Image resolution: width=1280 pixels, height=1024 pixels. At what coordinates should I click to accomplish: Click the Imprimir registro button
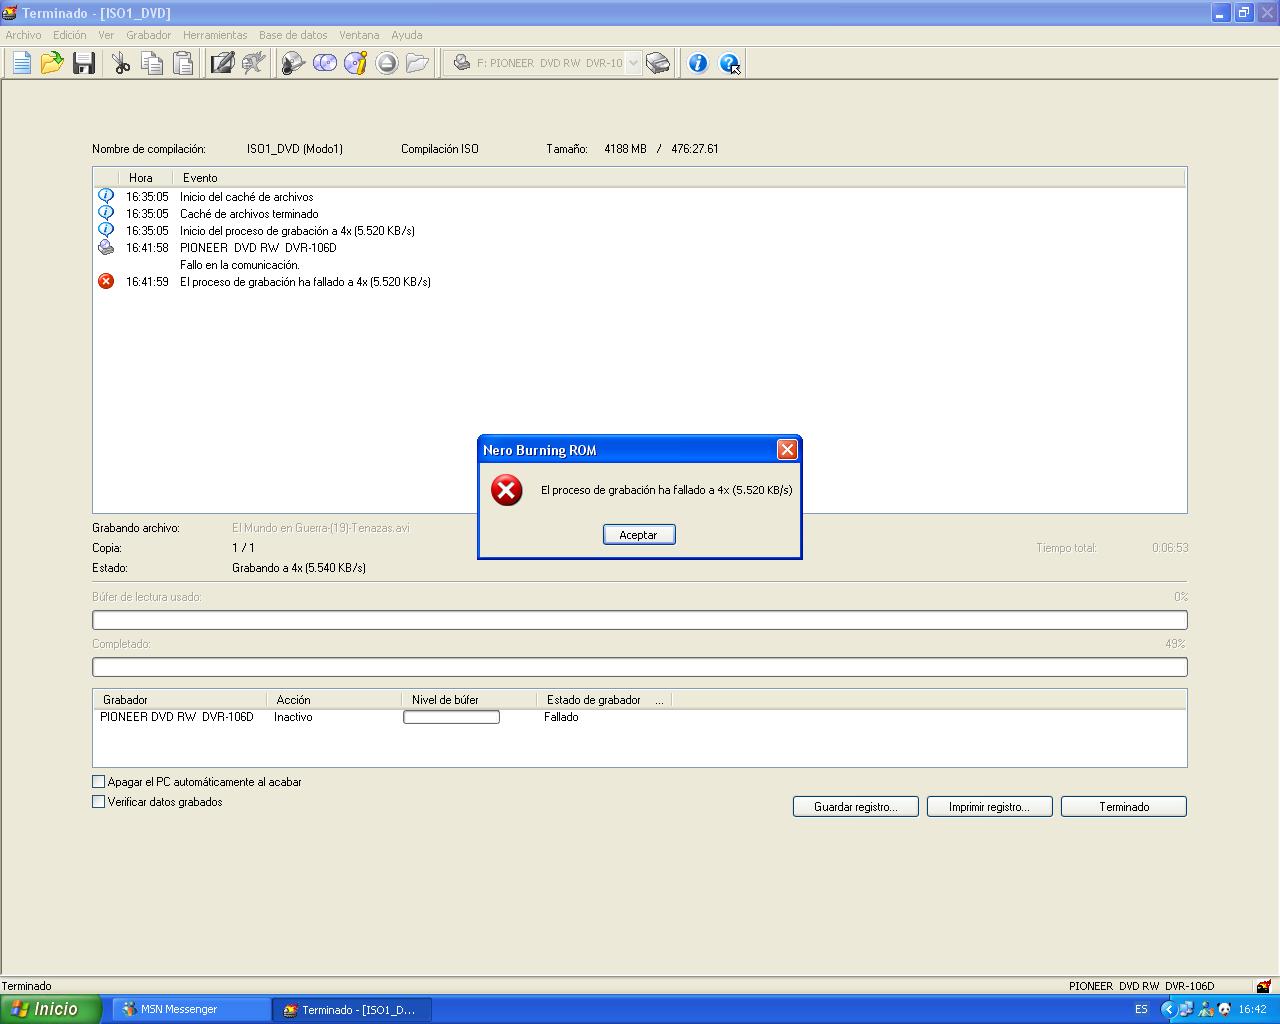[x=990, y=807]
